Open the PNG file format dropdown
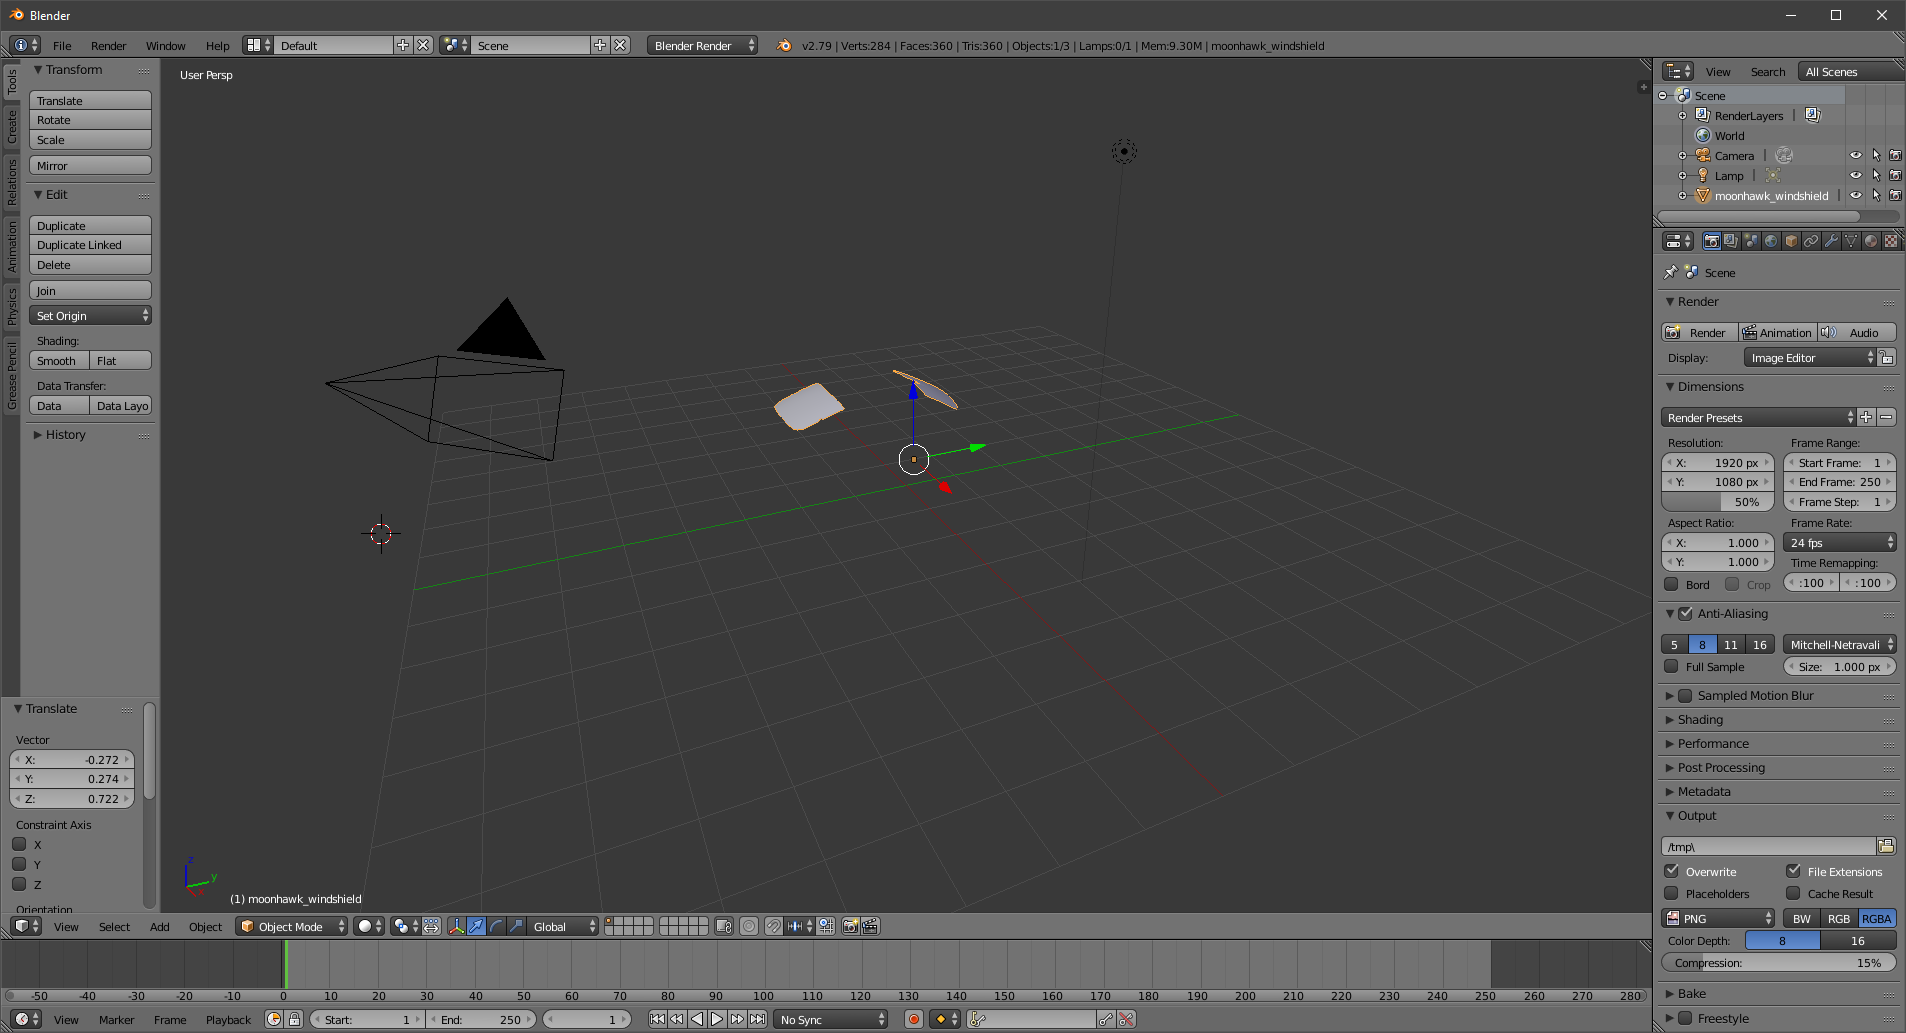The width and height of the screenshot is (1906, 1033). coord(1718,918)
